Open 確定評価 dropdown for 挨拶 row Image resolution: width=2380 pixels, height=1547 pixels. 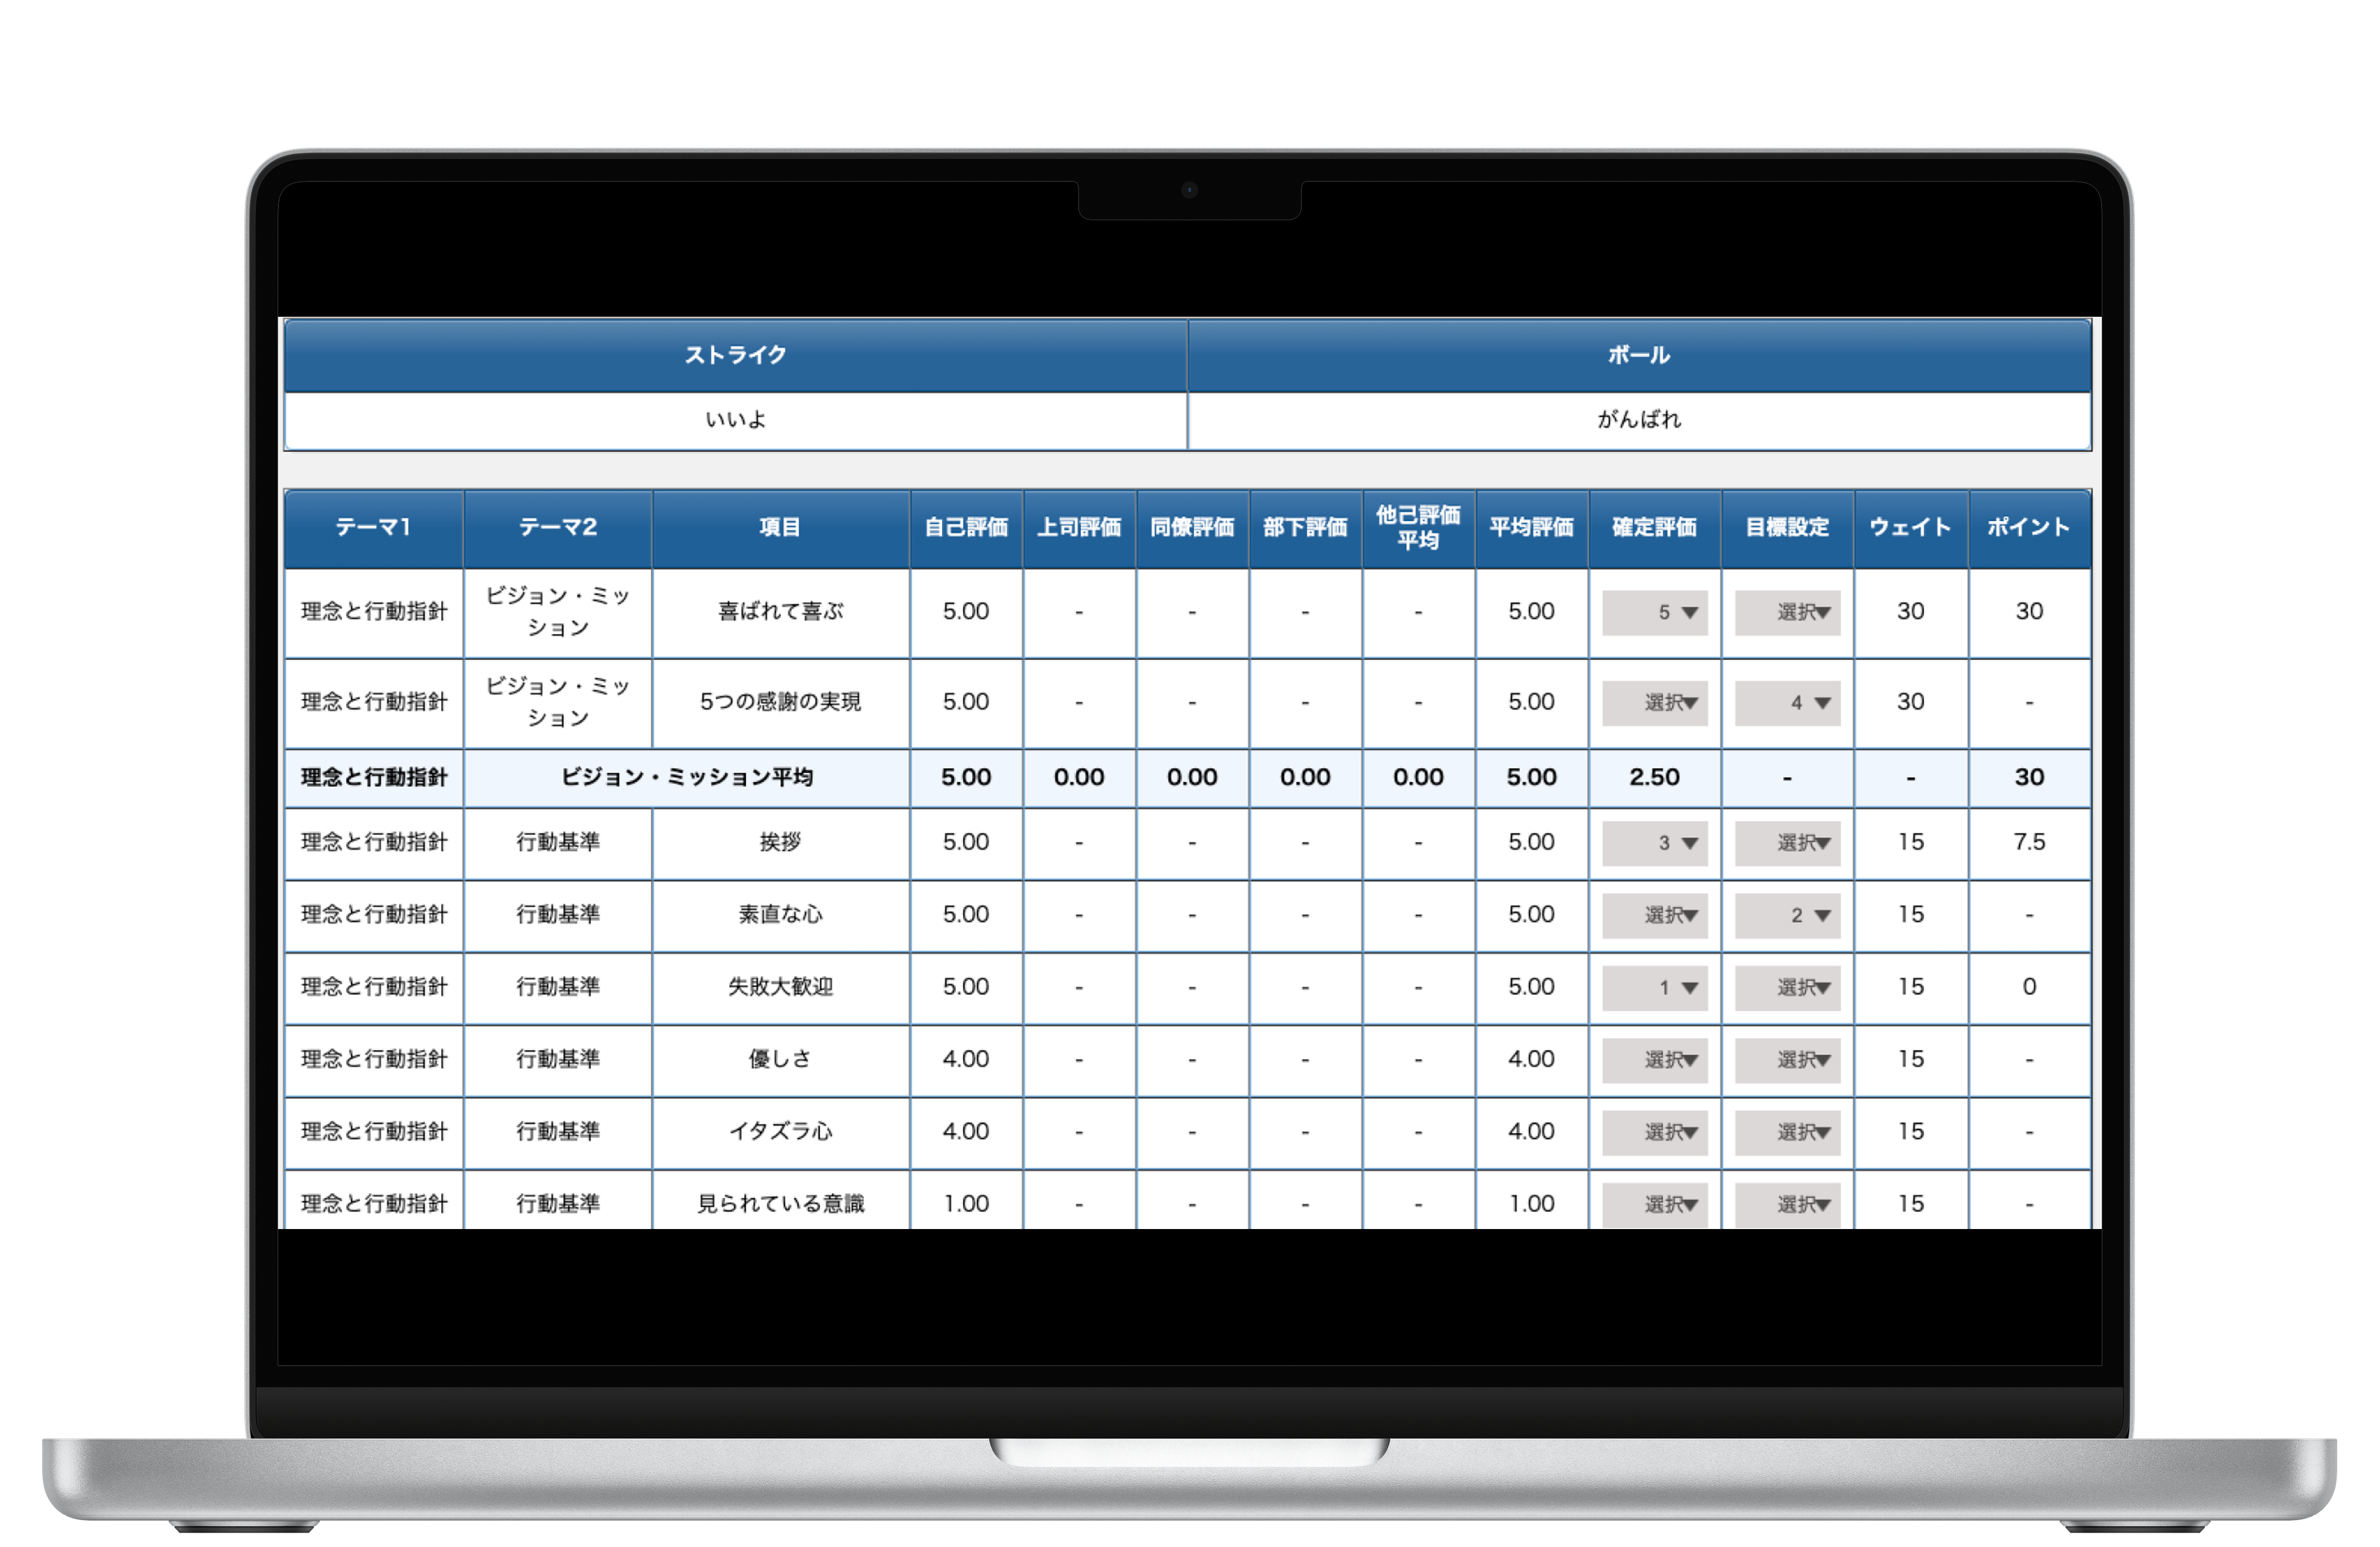click(1654, 843)
